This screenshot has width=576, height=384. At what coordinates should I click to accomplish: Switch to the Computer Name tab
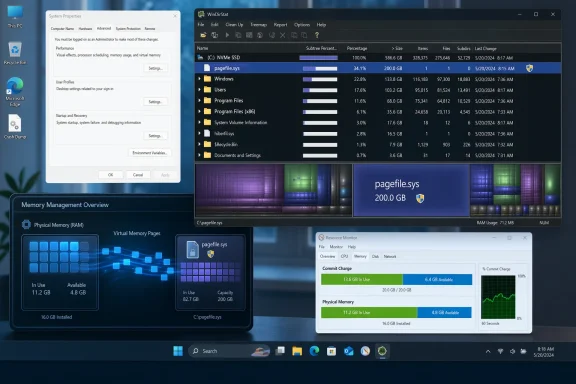(62, 29)
